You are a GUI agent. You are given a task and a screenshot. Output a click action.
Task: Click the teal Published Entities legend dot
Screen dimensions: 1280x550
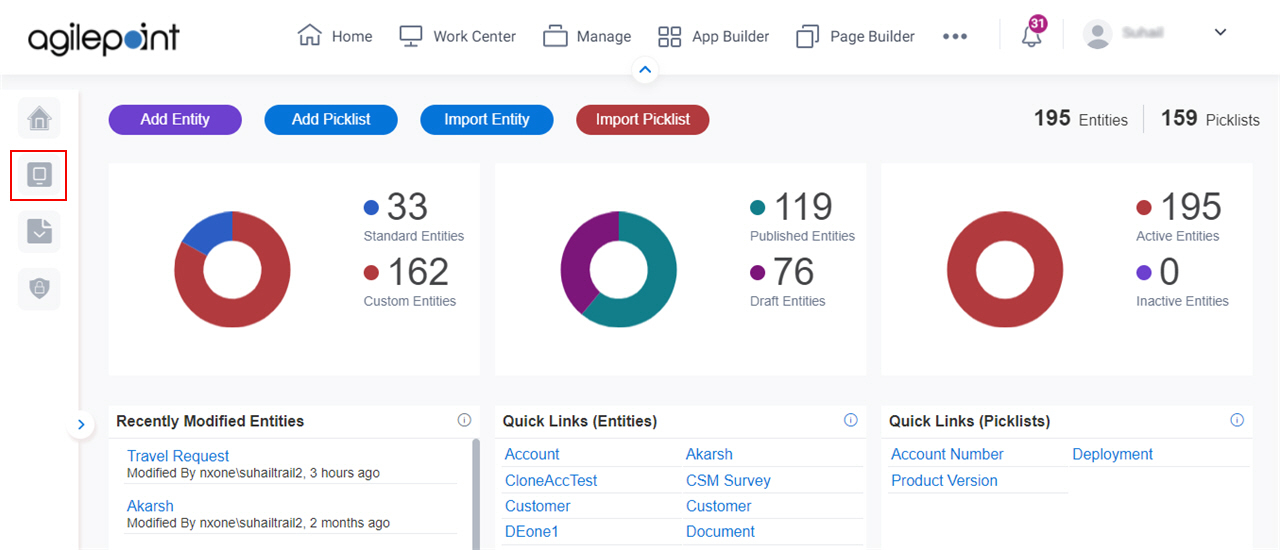click(x=757, y=208)
